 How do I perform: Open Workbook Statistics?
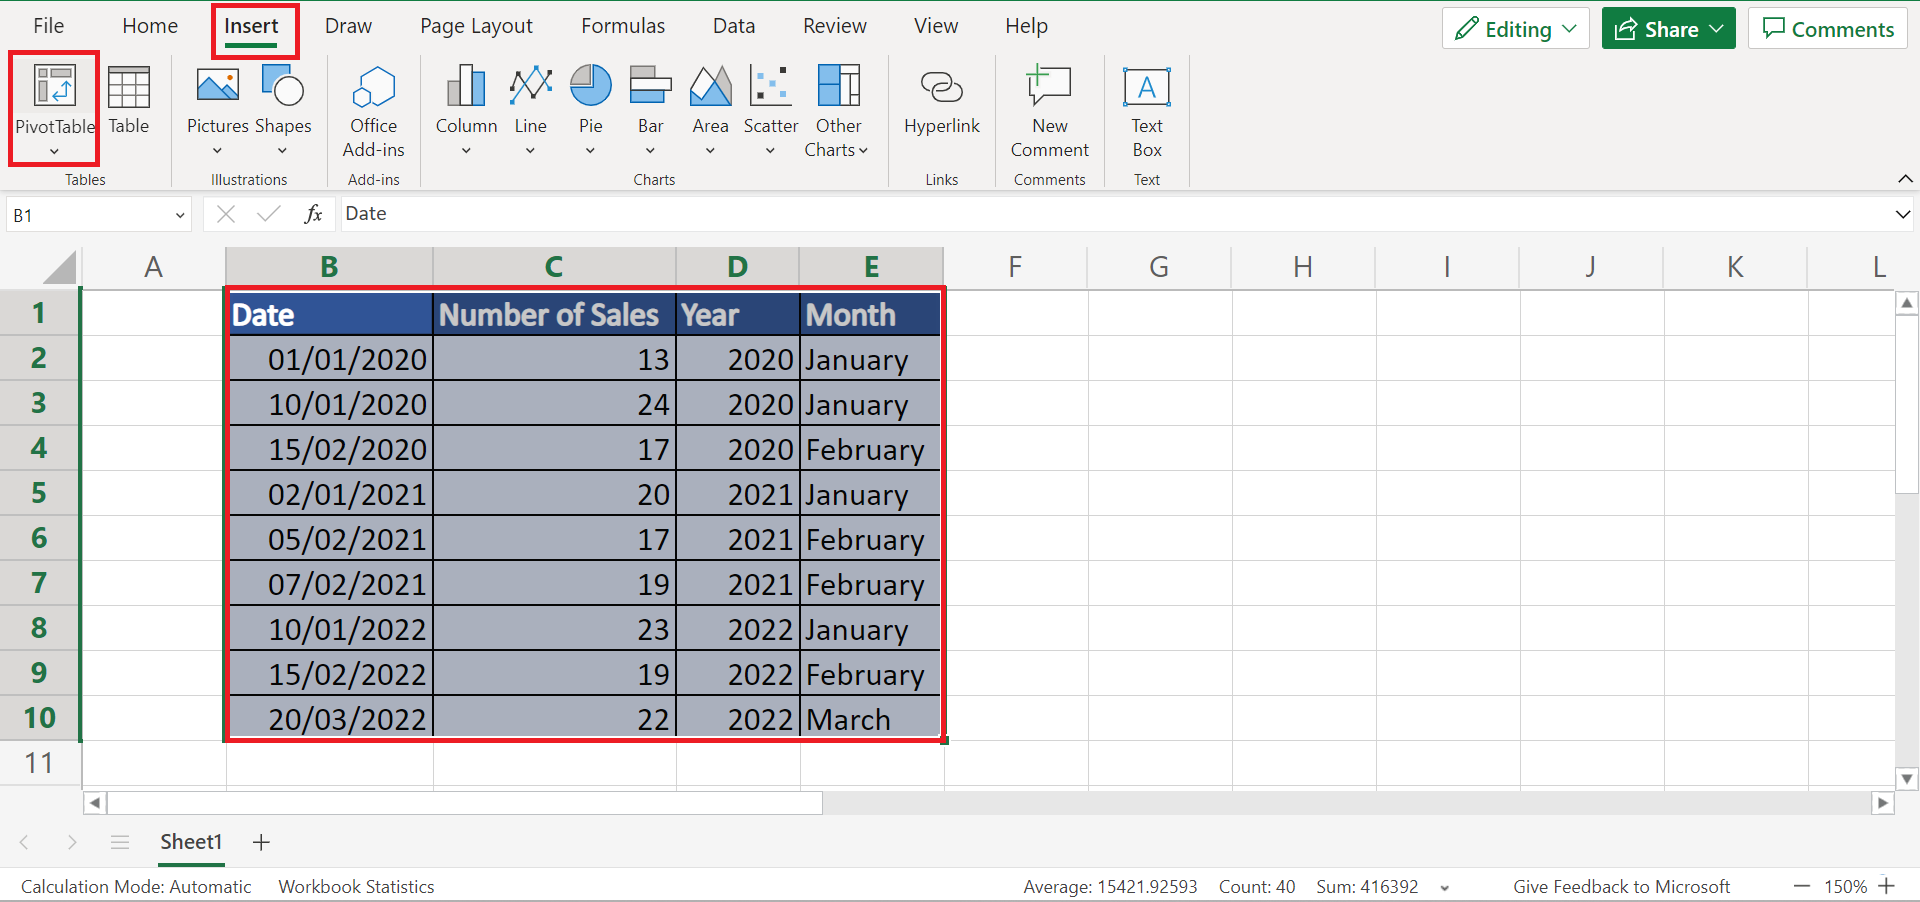point(356,886)
